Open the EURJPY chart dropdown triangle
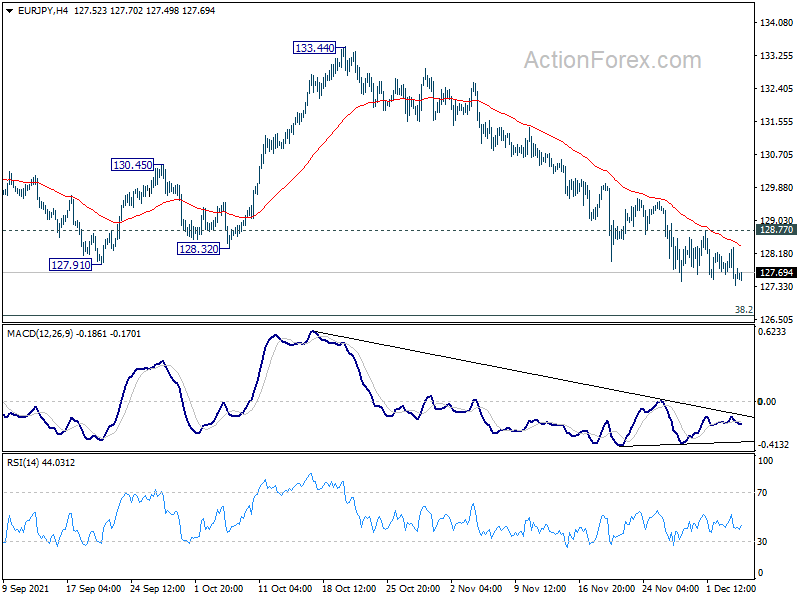 (9, 11)
